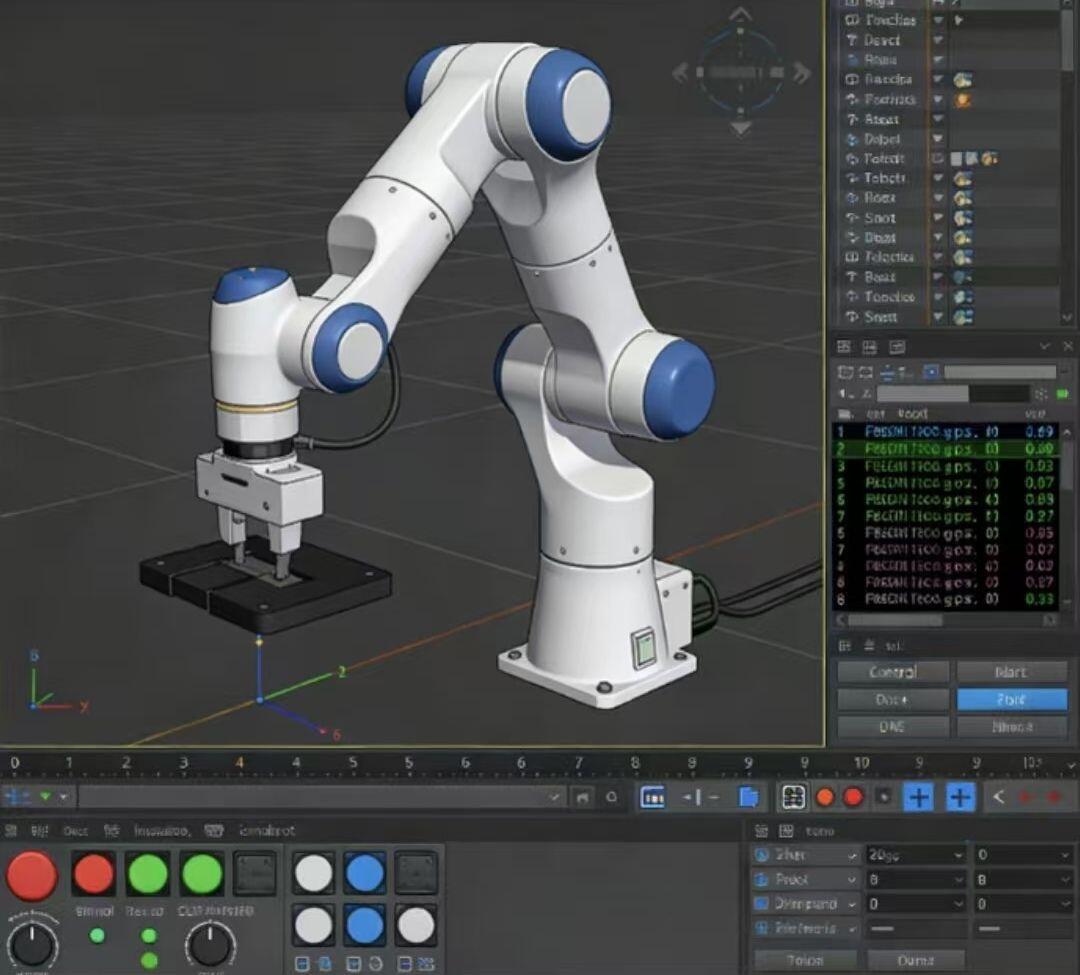Viewport: 1080px width, 975px height.
Task: Click the search magnifier icon beside the path bar
Action: [612, 797]
